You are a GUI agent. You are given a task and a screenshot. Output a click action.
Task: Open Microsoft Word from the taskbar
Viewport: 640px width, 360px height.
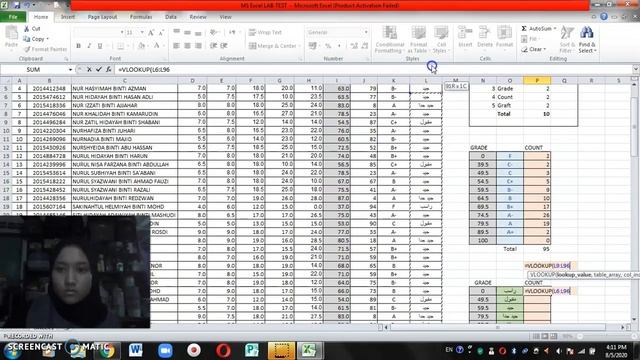(x=136, y=350)
